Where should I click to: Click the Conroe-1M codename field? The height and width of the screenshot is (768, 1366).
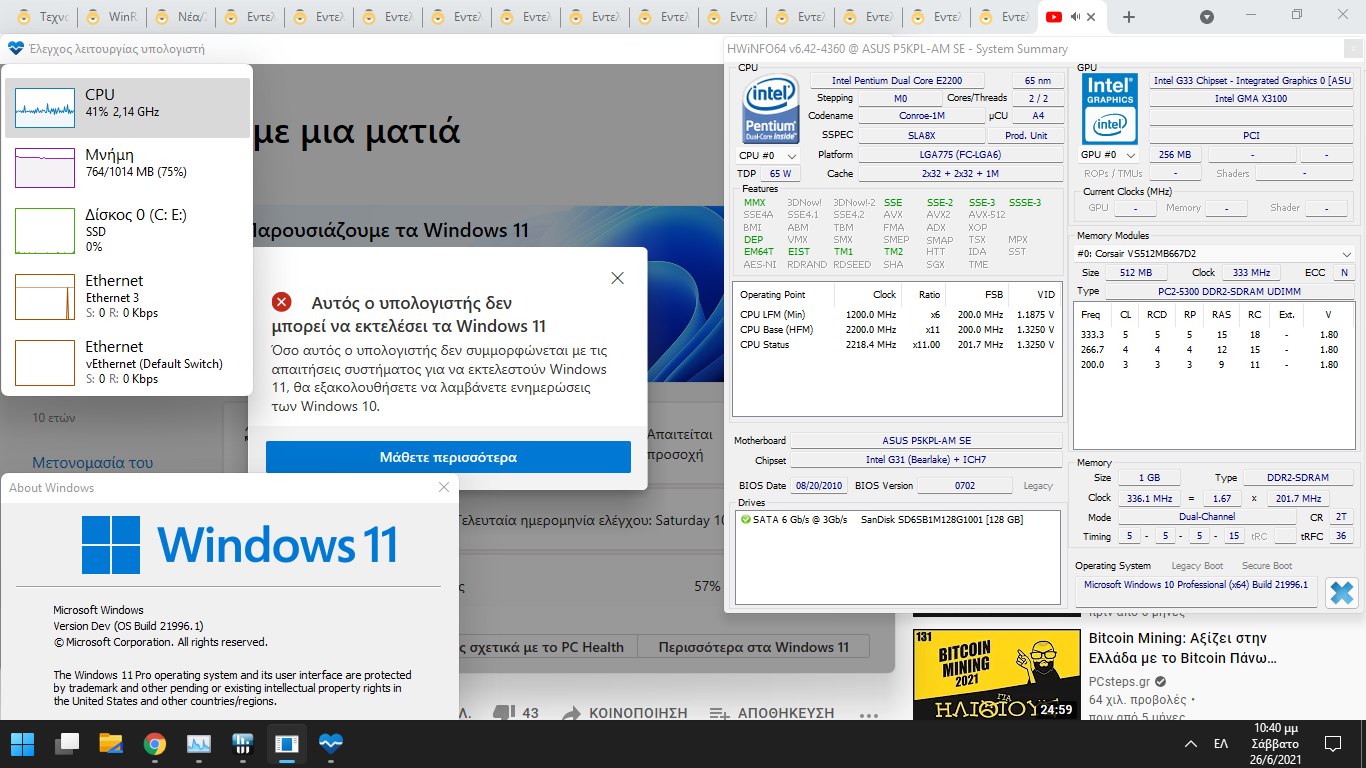pyautogui.click(x=921, y=116)
